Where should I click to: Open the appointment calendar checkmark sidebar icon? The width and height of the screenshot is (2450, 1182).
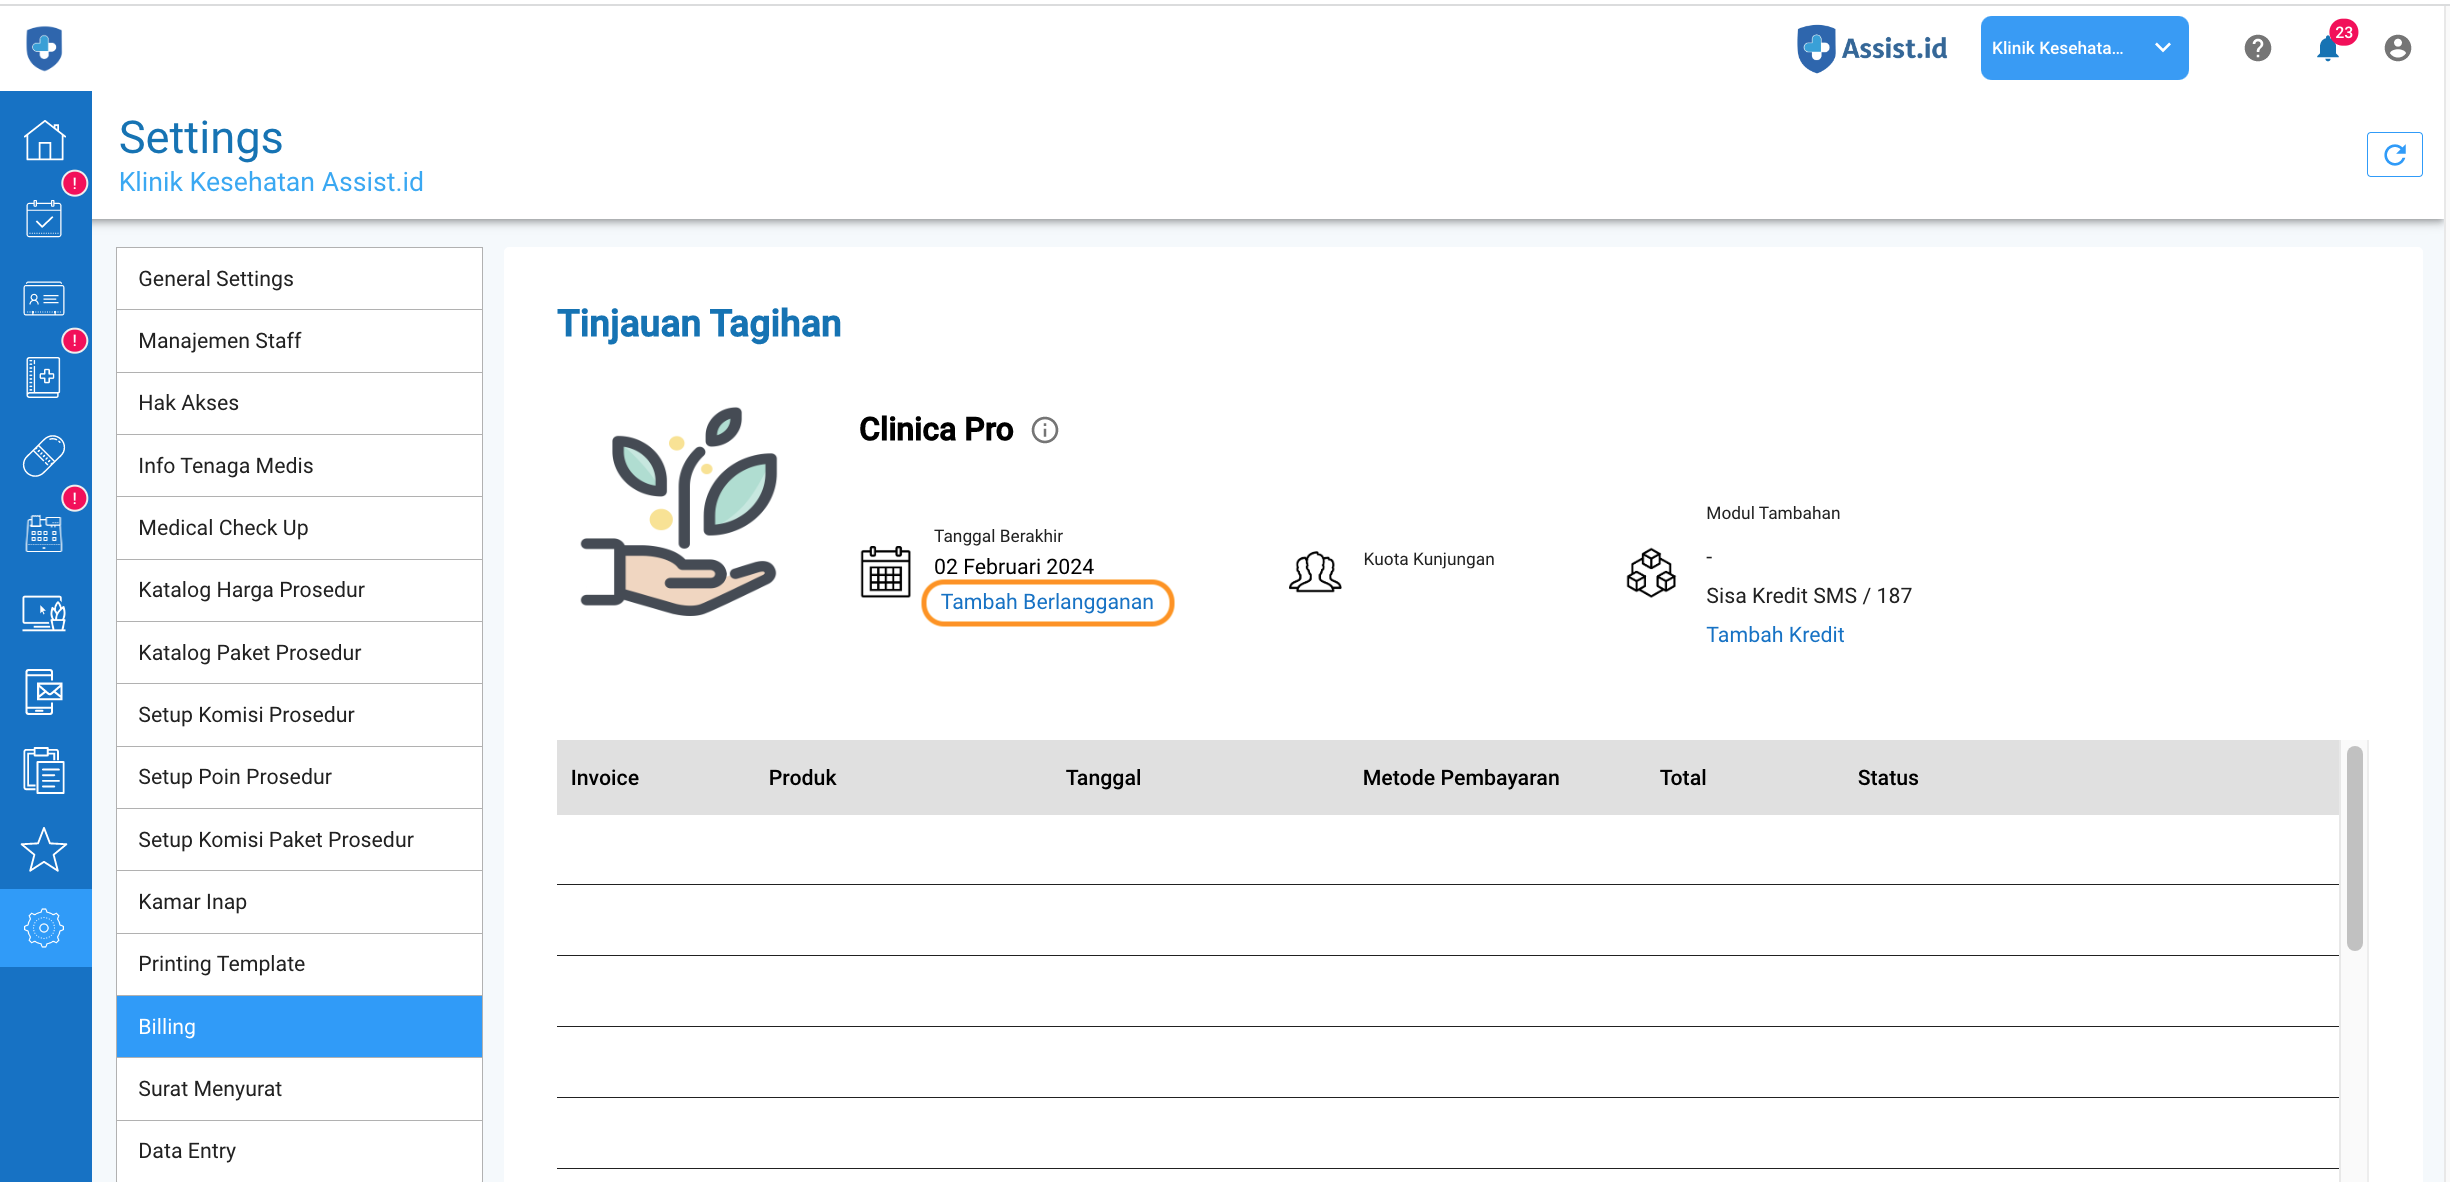44,219
